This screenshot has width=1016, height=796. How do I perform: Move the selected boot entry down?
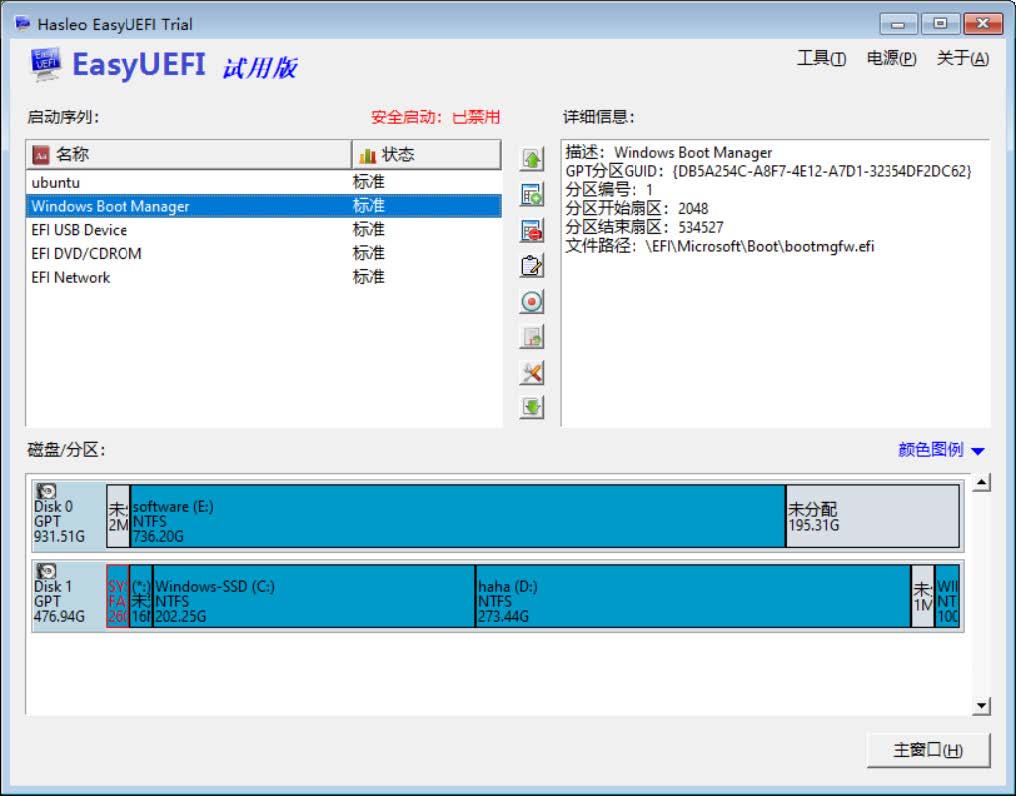[x=531, y=408]
